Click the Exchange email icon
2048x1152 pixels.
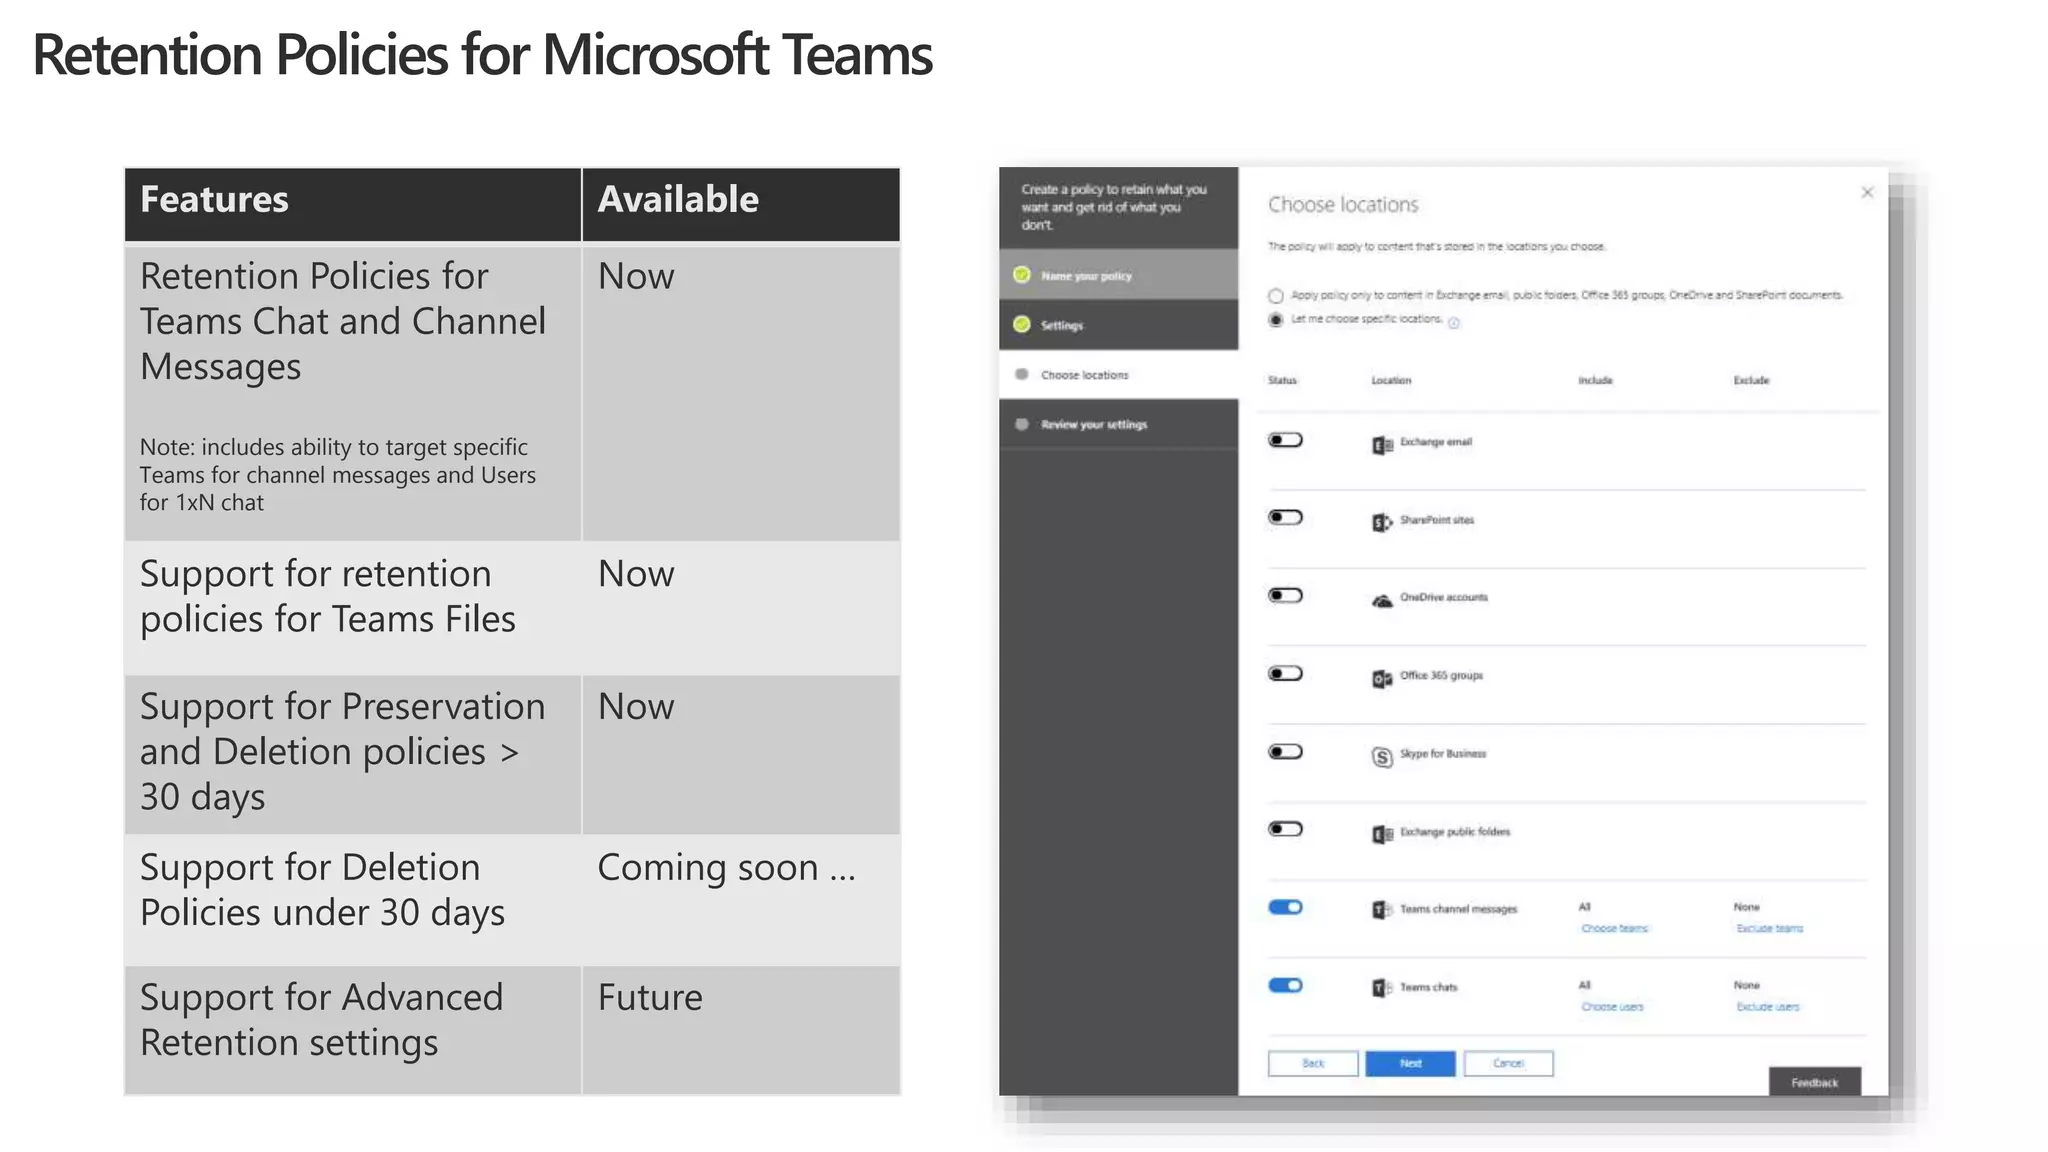[x=1382, y=445]
